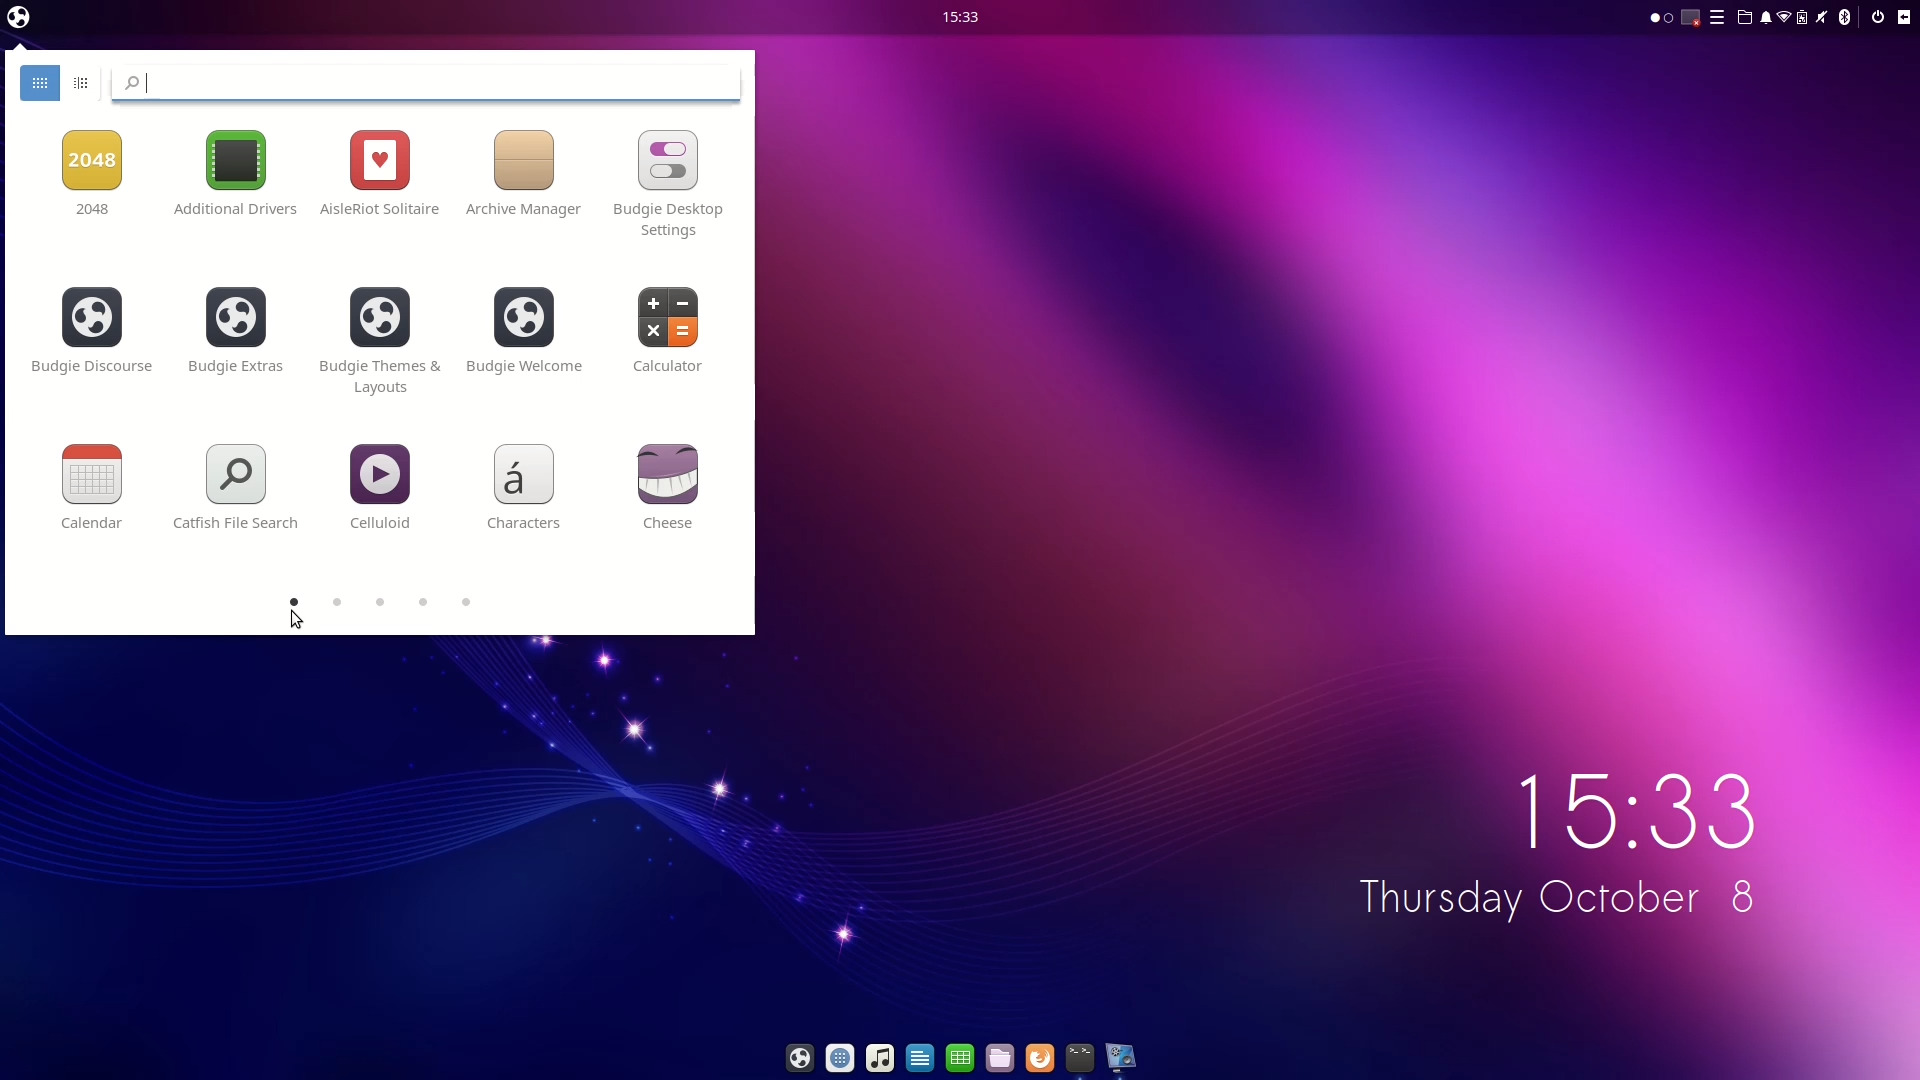1920x1080 pixels.
Task: Open the notifications bell panel
Action: 1766,17
